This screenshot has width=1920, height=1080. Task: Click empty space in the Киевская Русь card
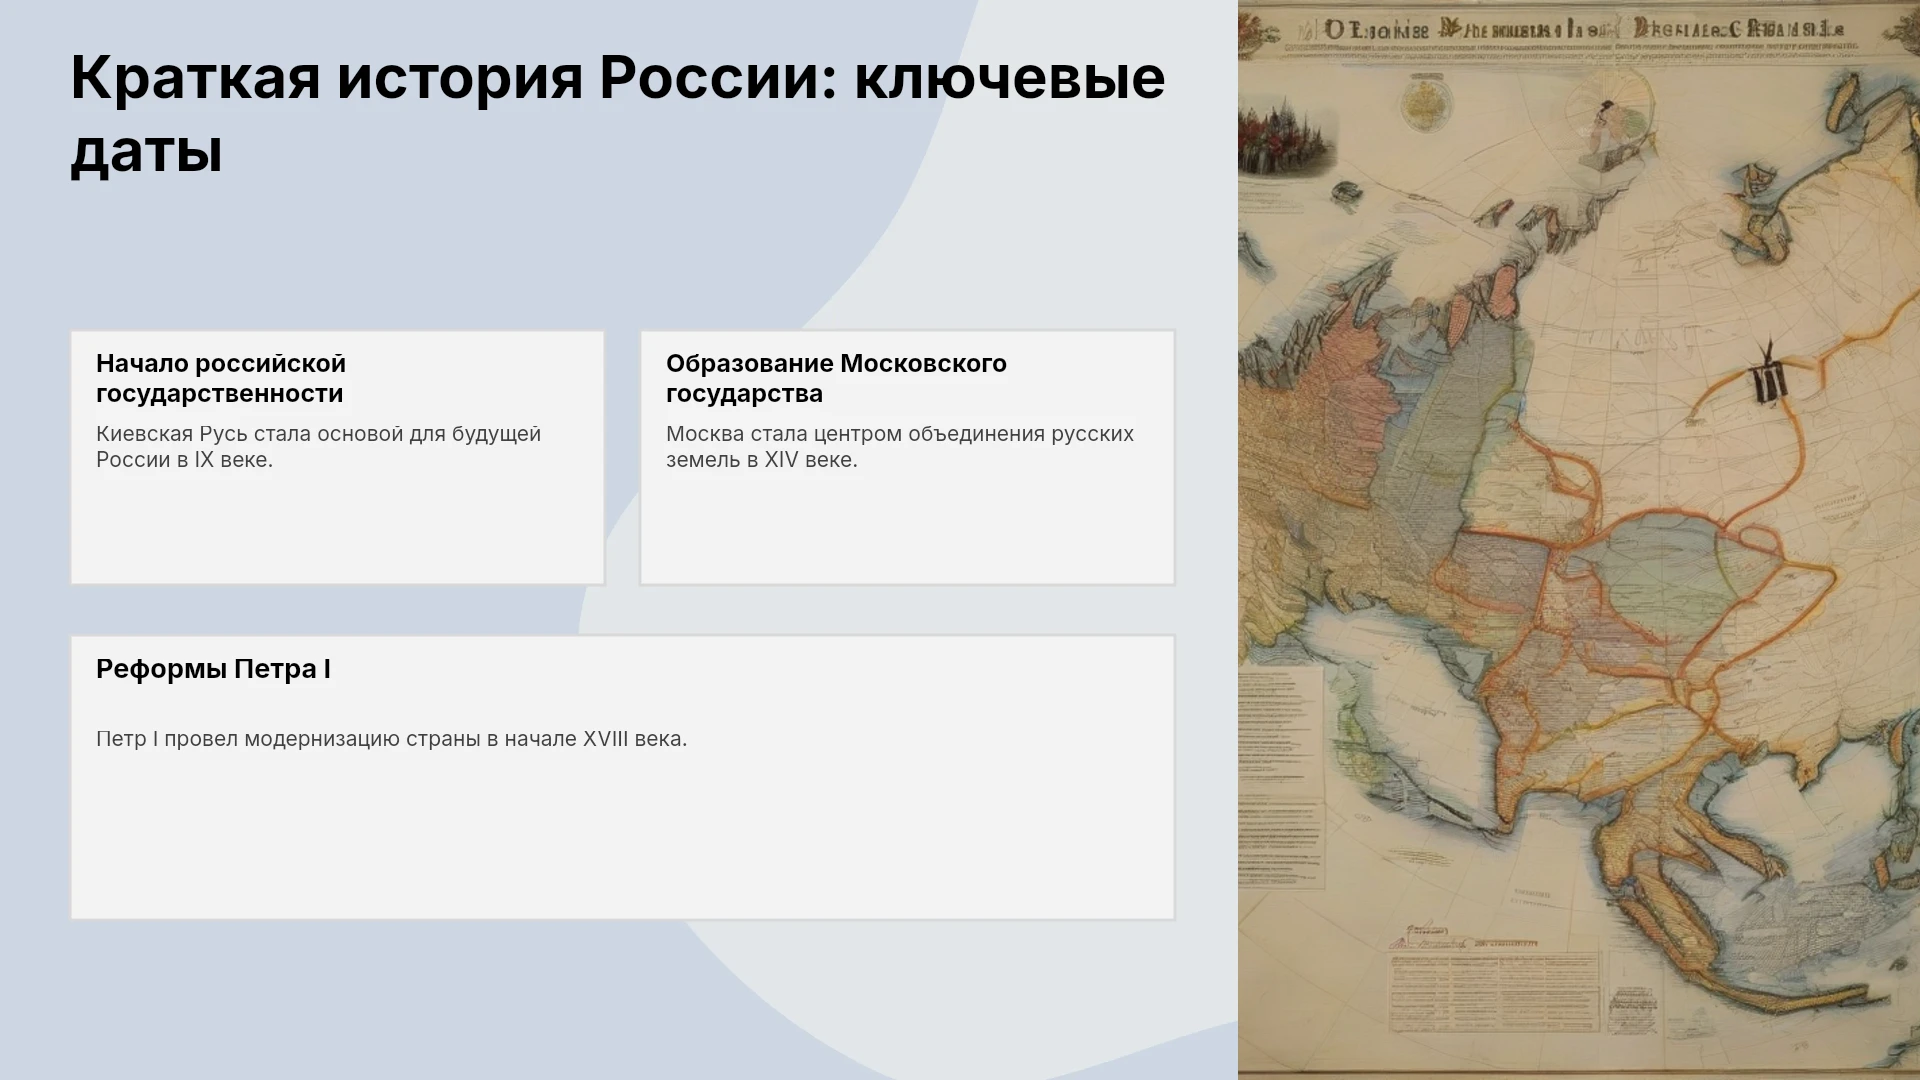point(337,530)
